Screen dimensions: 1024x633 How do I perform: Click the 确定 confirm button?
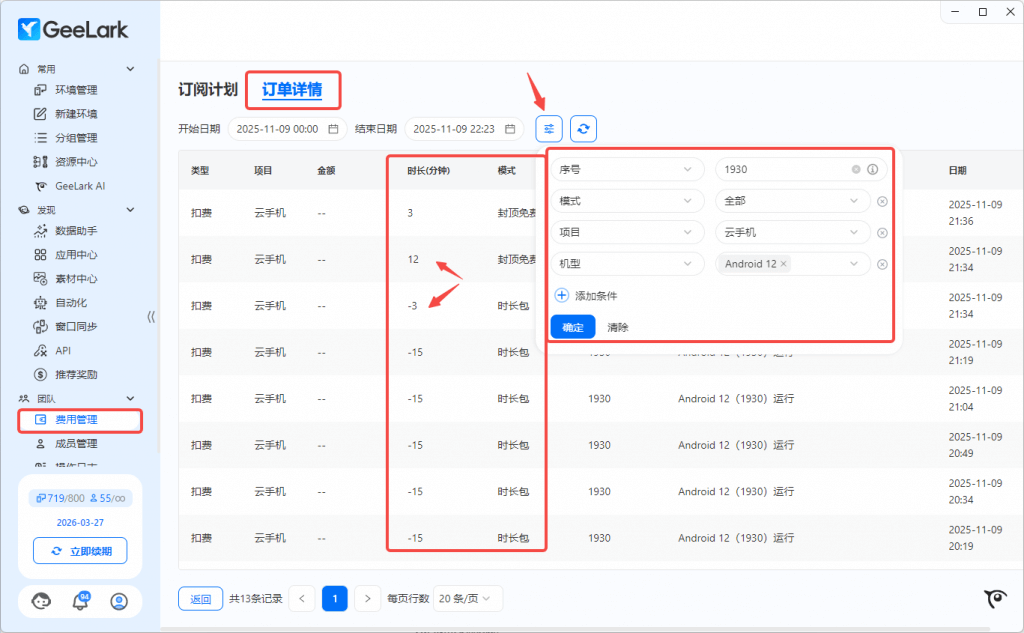coord(572,327)
